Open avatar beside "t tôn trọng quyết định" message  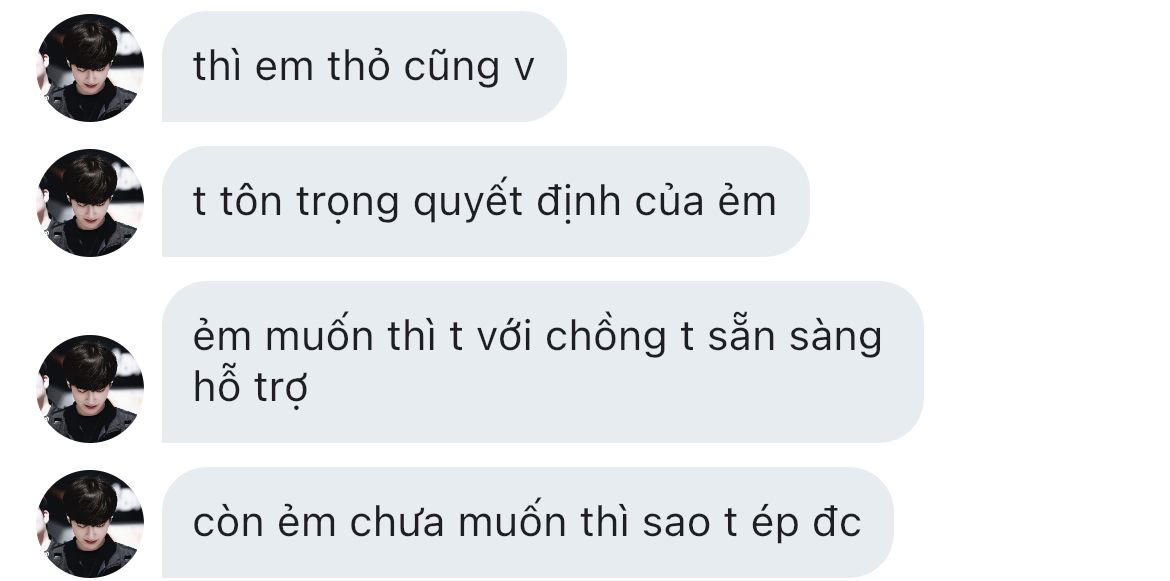(90, 203)
